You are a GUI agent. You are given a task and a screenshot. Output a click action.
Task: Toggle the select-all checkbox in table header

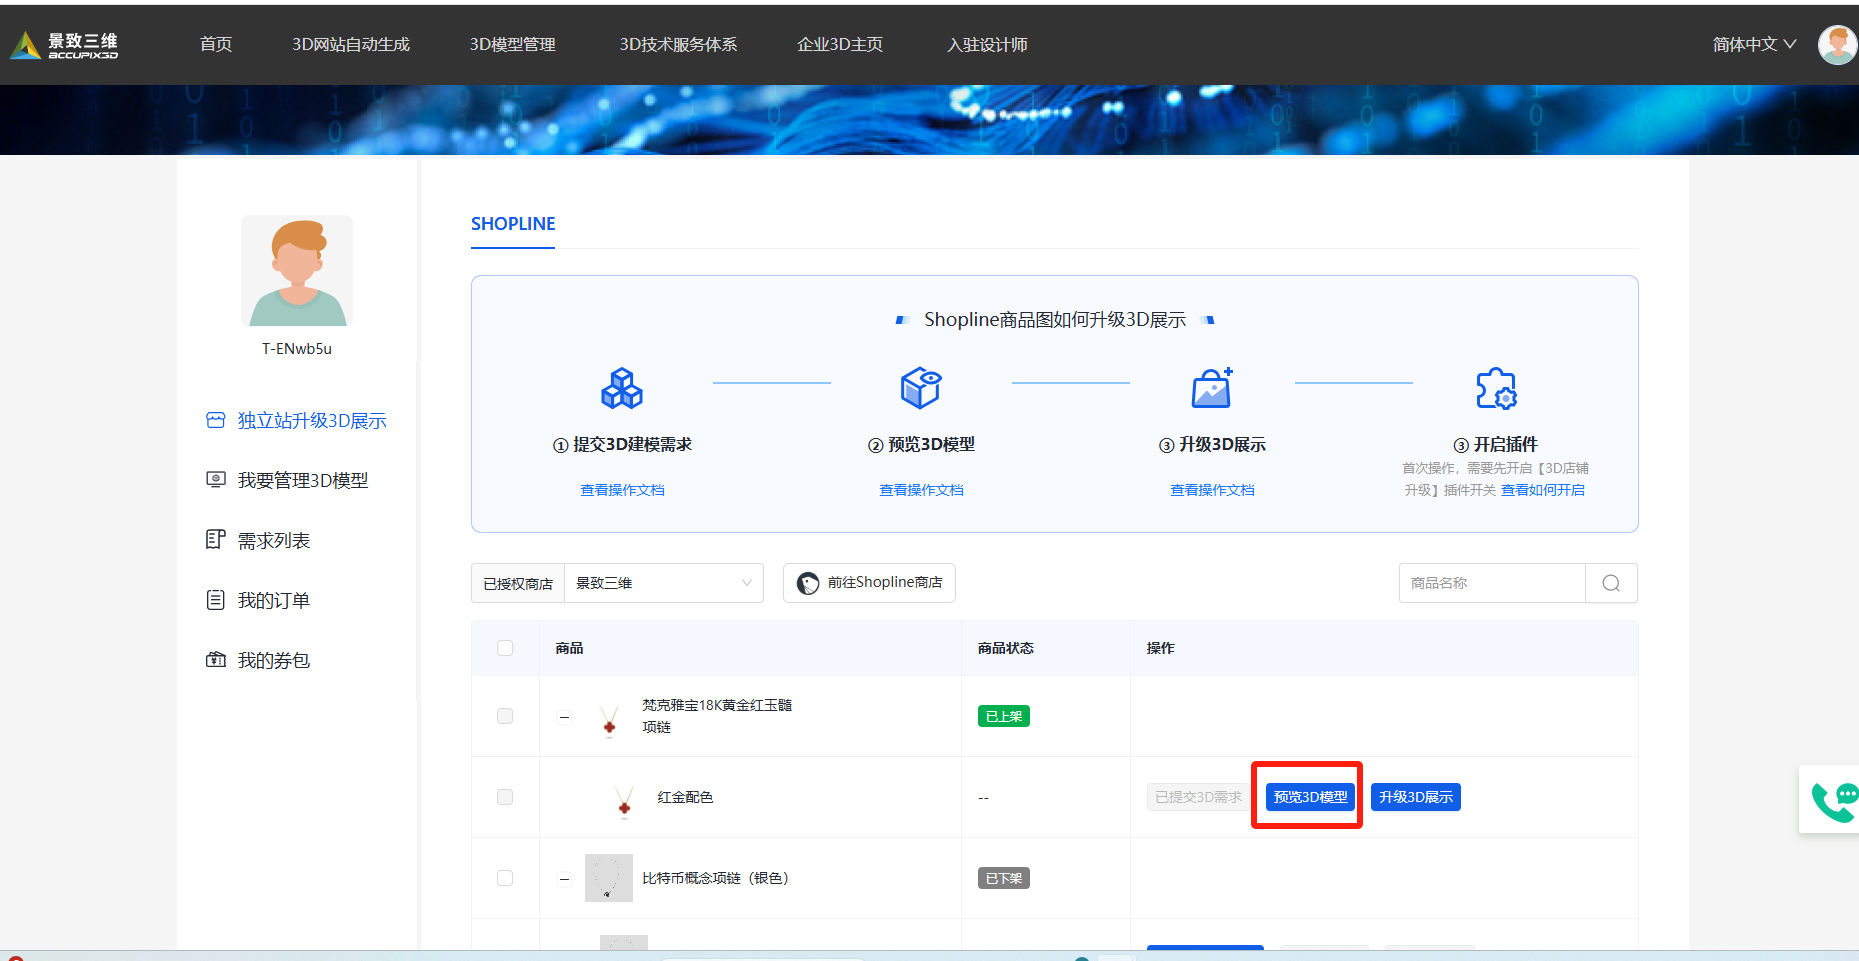(505, 648)
